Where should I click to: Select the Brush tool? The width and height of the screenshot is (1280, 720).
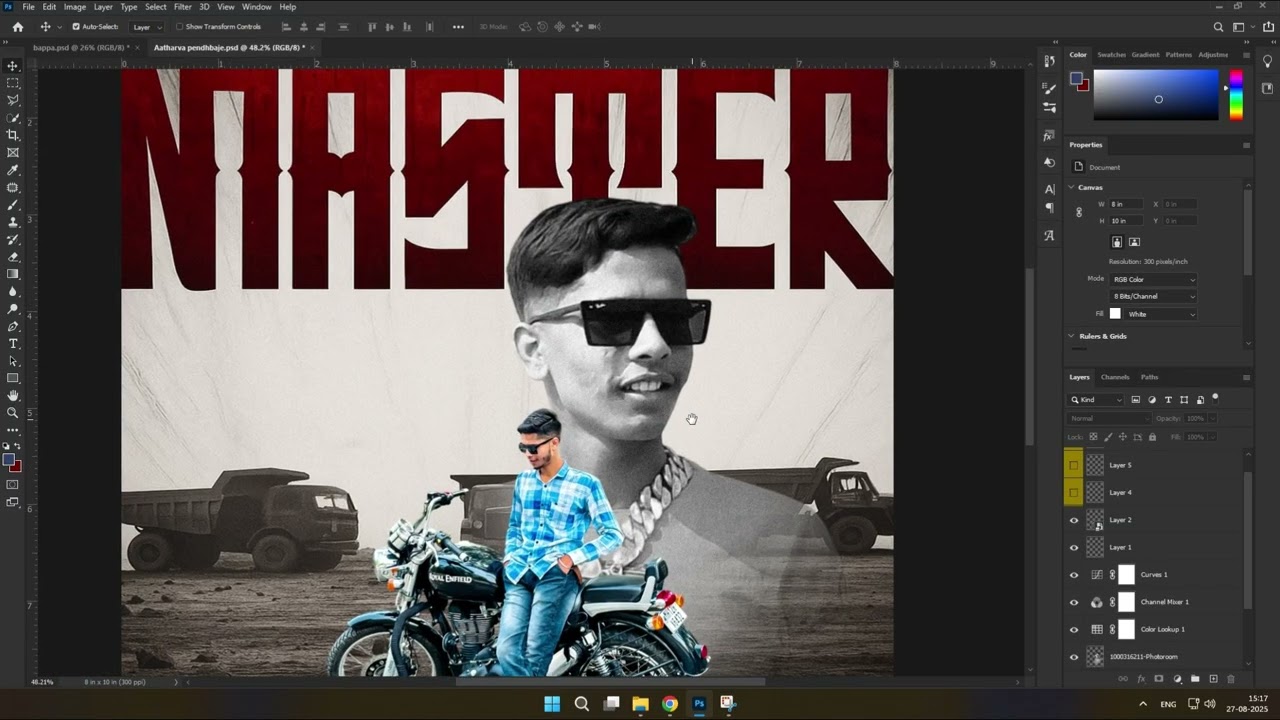(x=13, y=205)
